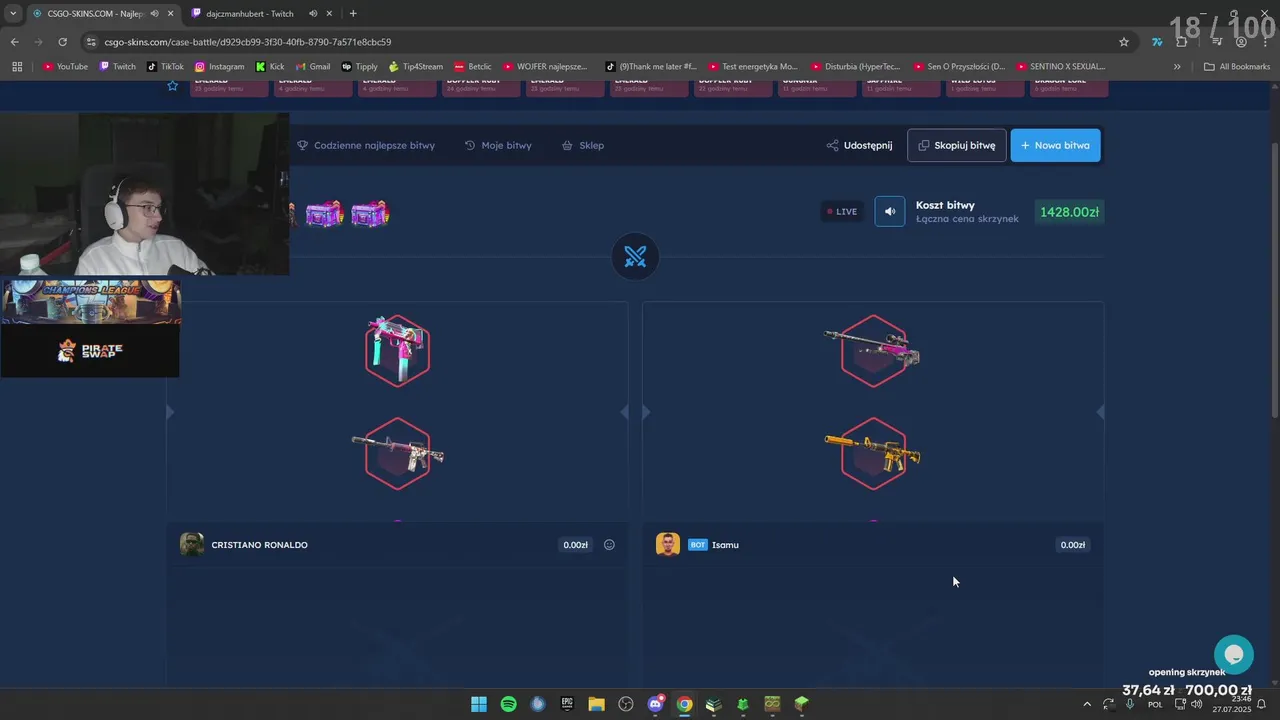Mute the Twitch tab audio icon

click(x=313, y=13)
